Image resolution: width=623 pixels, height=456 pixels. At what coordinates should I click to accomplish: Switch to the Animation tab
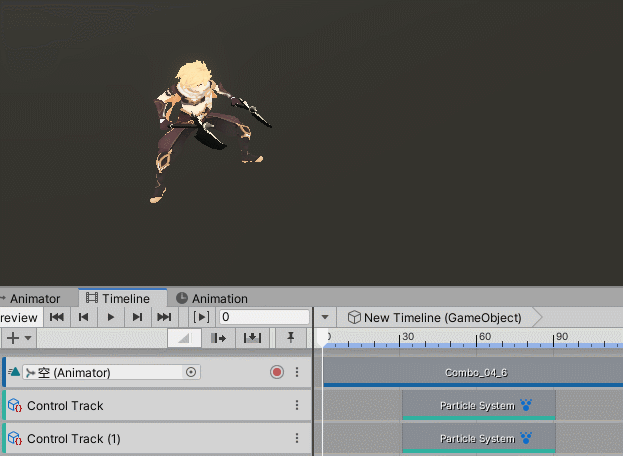click(212, 298)
